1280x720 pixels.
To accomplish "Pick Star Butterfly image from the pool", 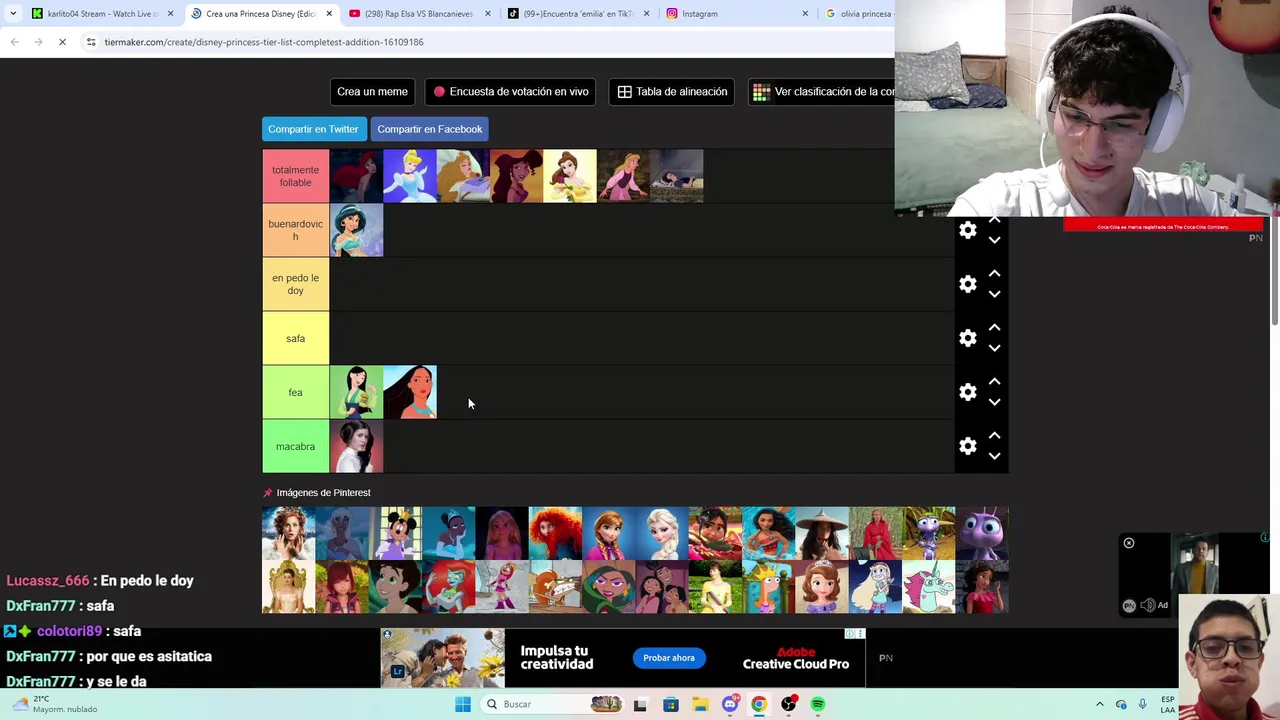I will click(x=875, y=587).
